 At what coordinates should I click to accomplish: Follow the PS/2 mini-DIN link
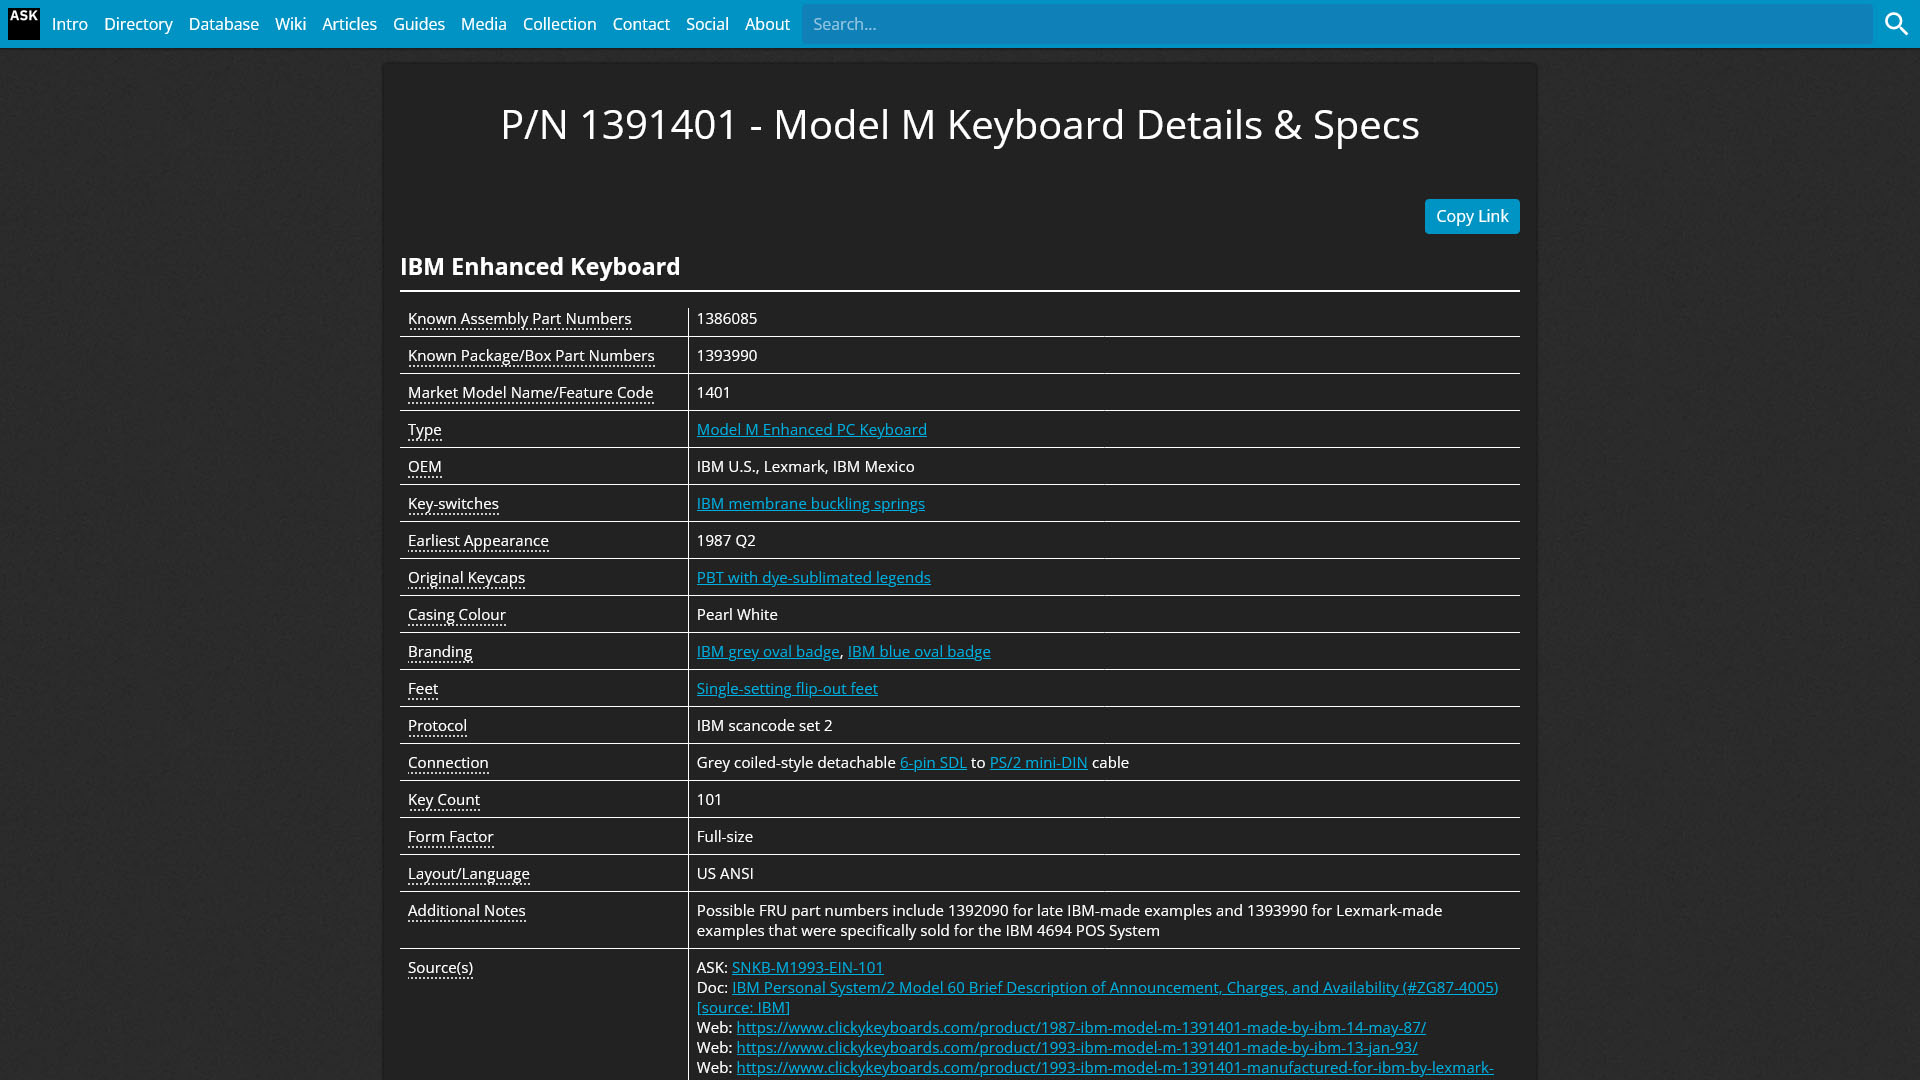[x=1038, y=762]
